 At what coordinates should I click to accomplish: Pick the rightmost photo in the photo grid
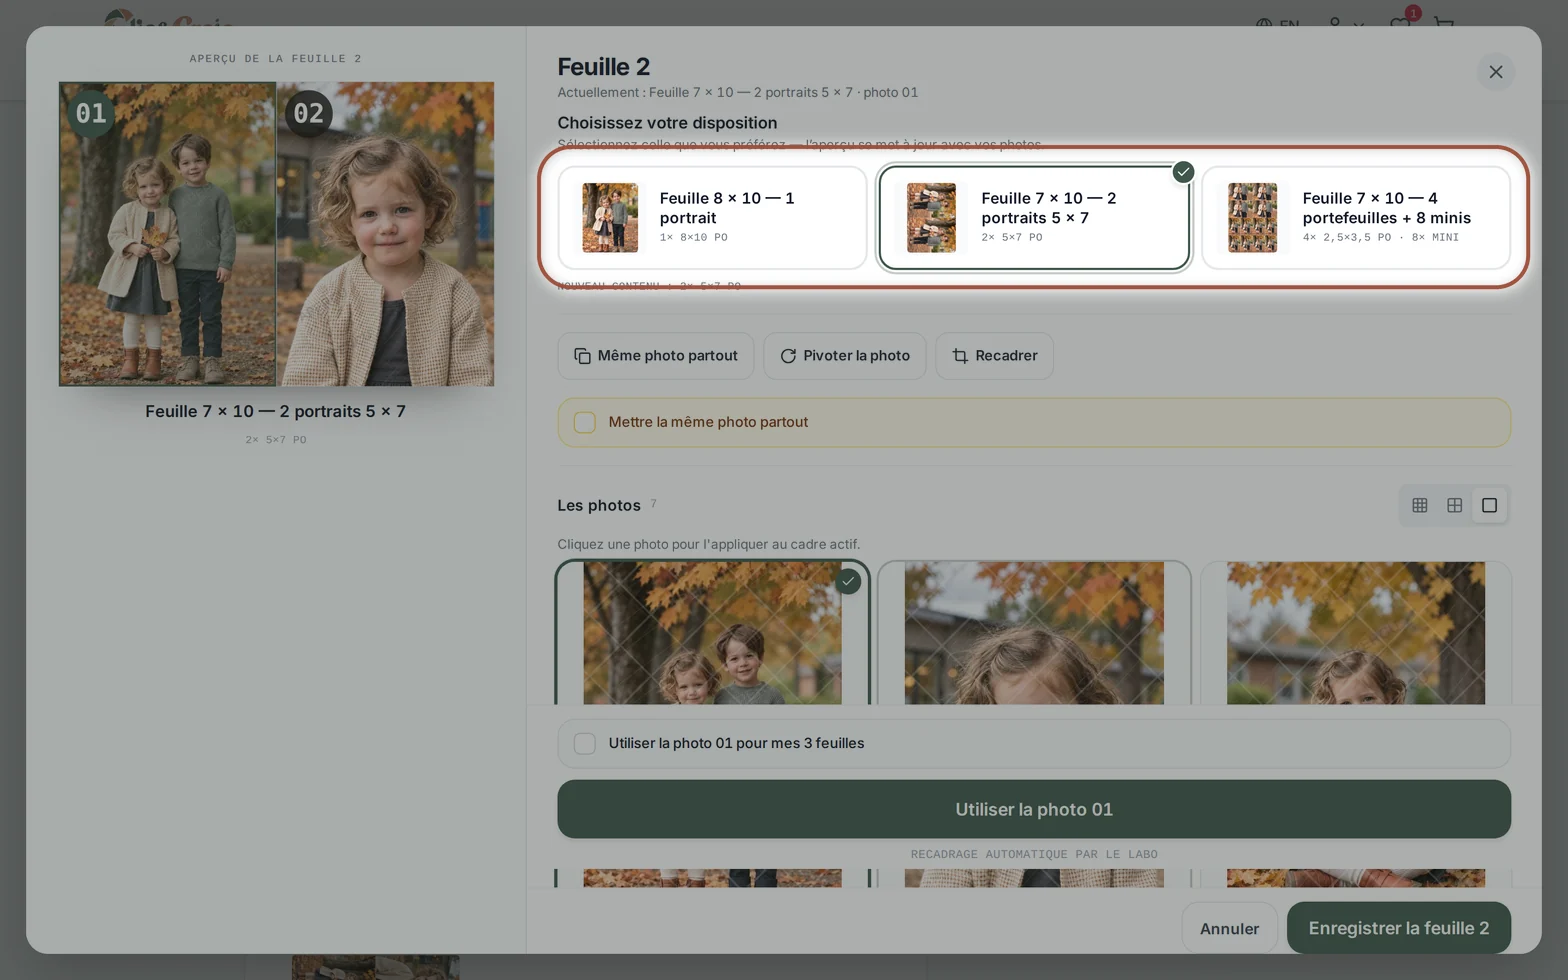pyautogui.click(x=1356, y=632)
